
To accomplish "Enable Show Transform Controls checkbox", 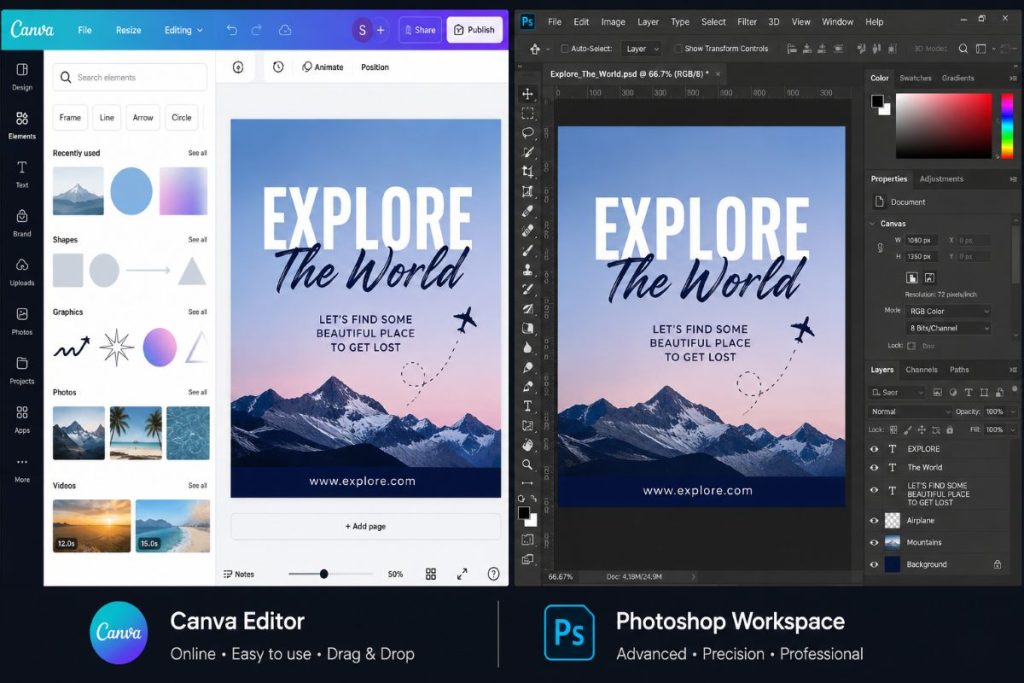I will point(678,48).
